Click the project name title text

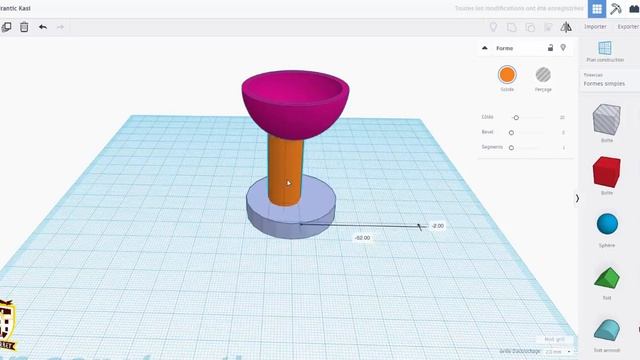click(x=15, y=8)
